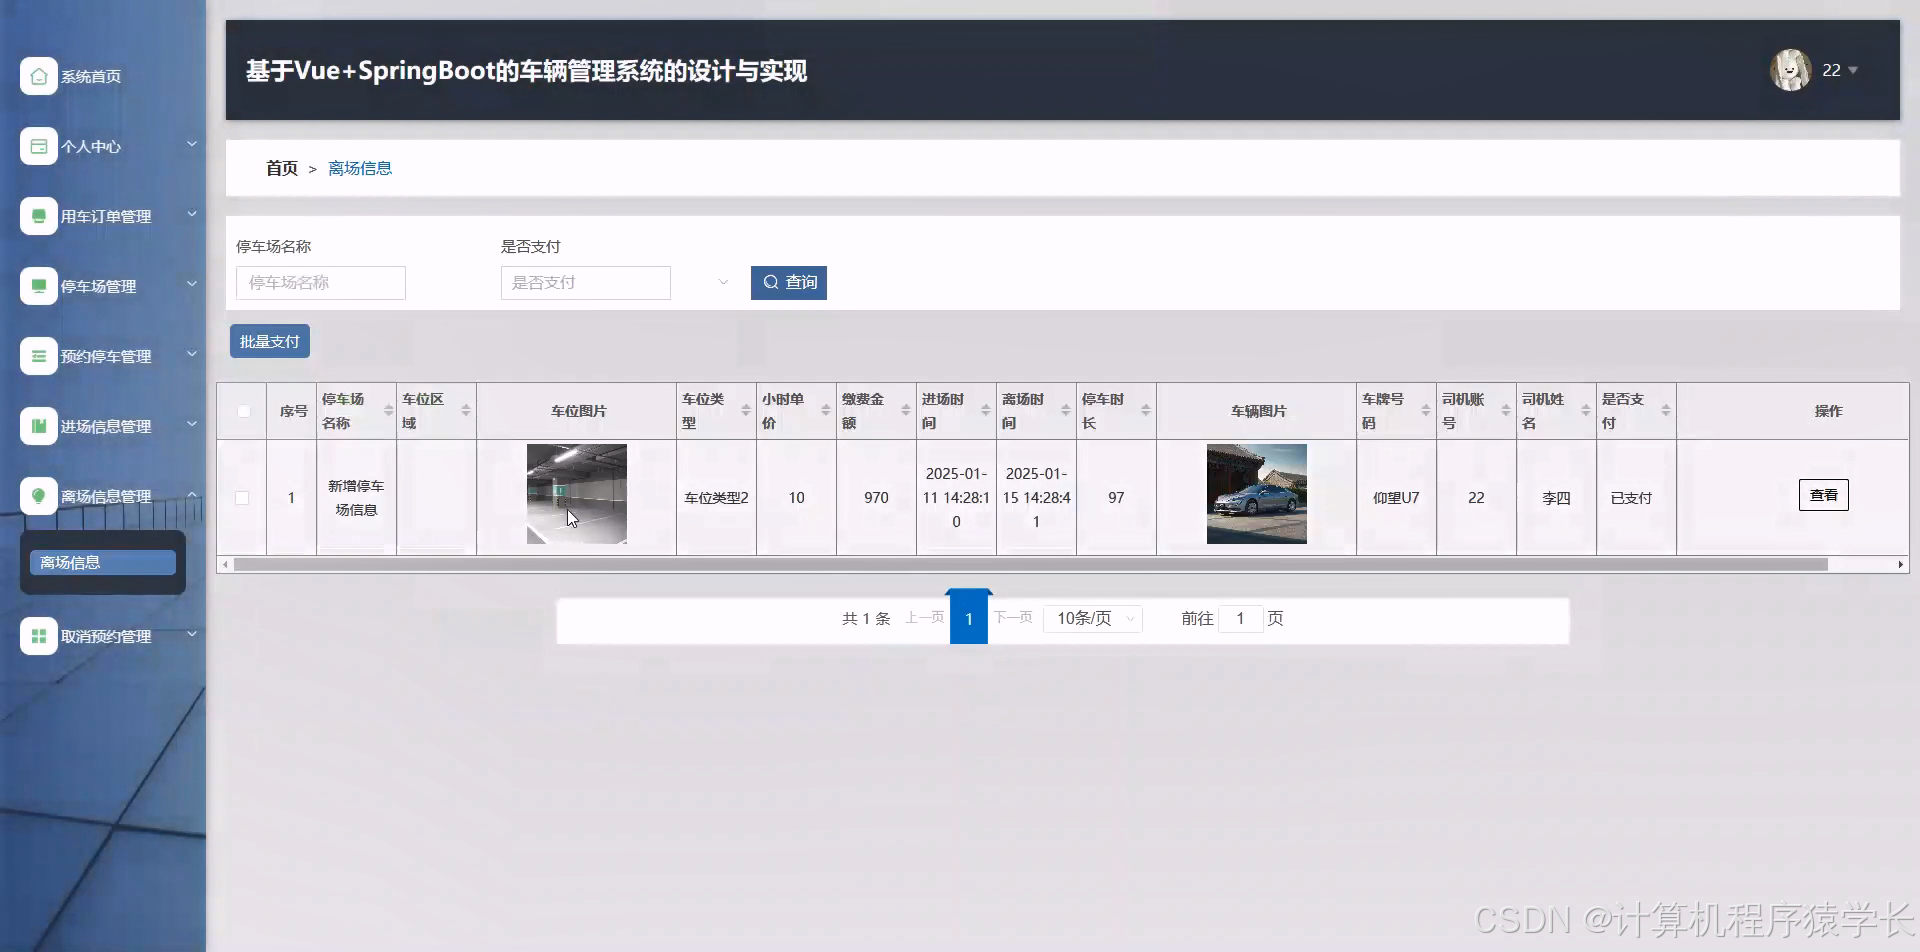Screen dimensions: 1920x952
Task: Open the 10条/页 page size dropdown
Action: pos(1092,618)
